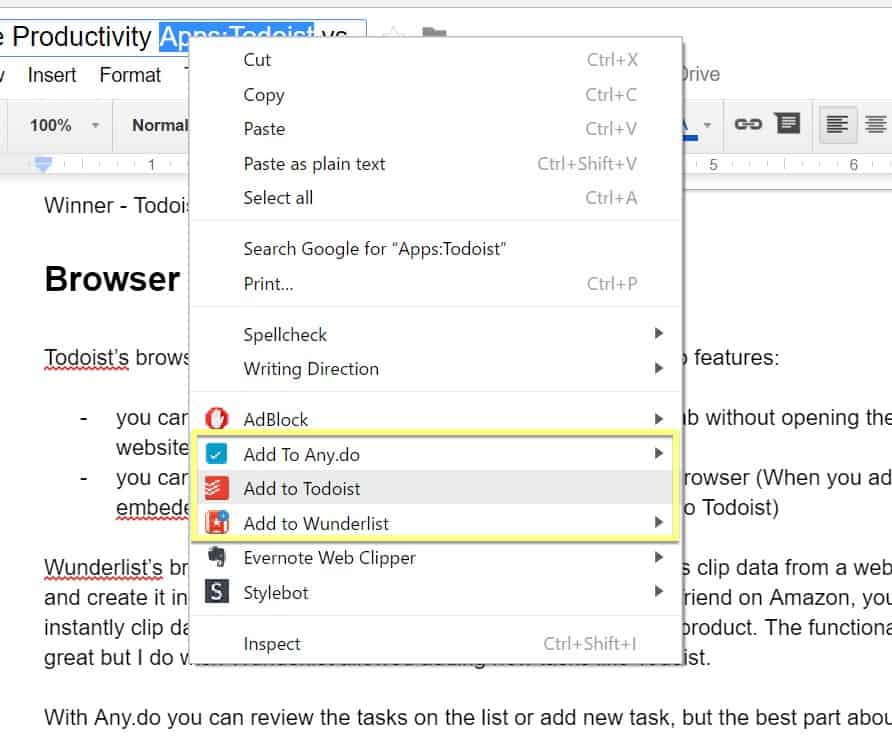The image size is (892, 738).
Task: Select Add to Wunderlist entry
Action: tap(436, 523)
